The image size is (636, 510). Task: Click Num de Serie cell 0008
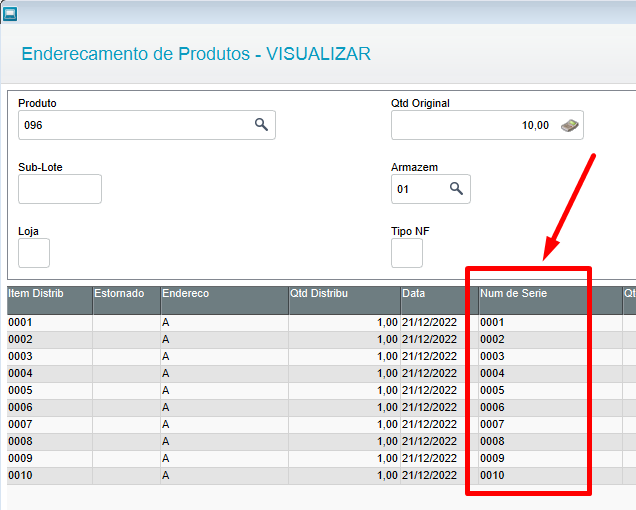point(550,442)
